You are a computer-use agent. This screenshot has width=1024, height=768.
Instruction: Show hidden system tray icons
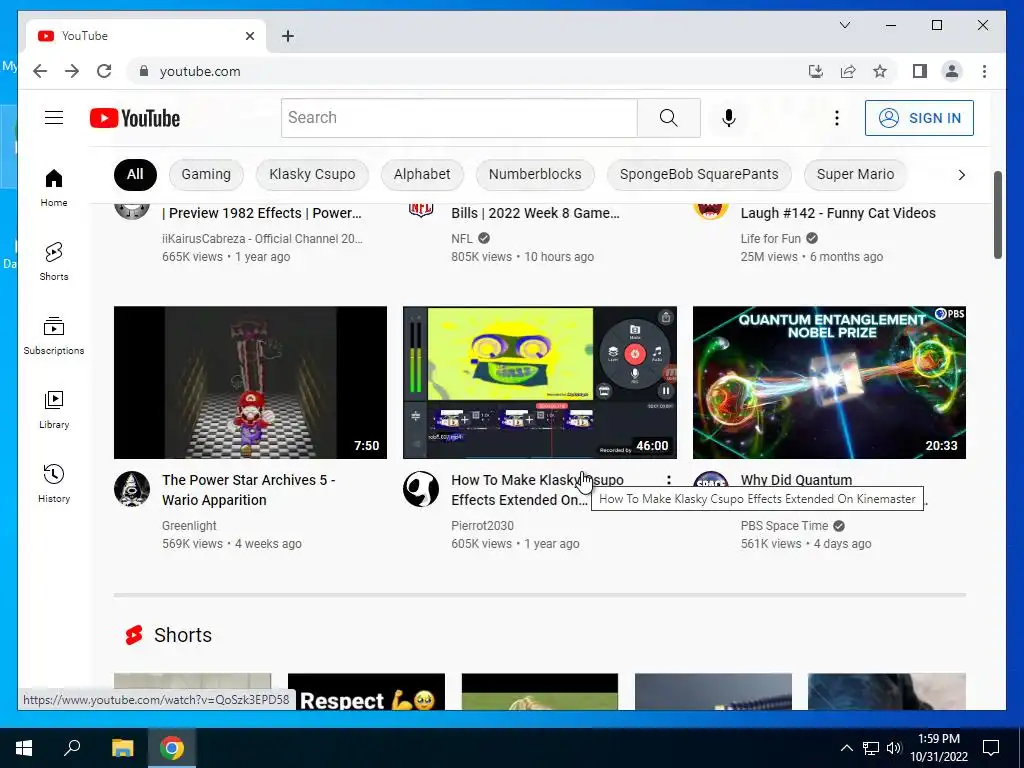846,748
